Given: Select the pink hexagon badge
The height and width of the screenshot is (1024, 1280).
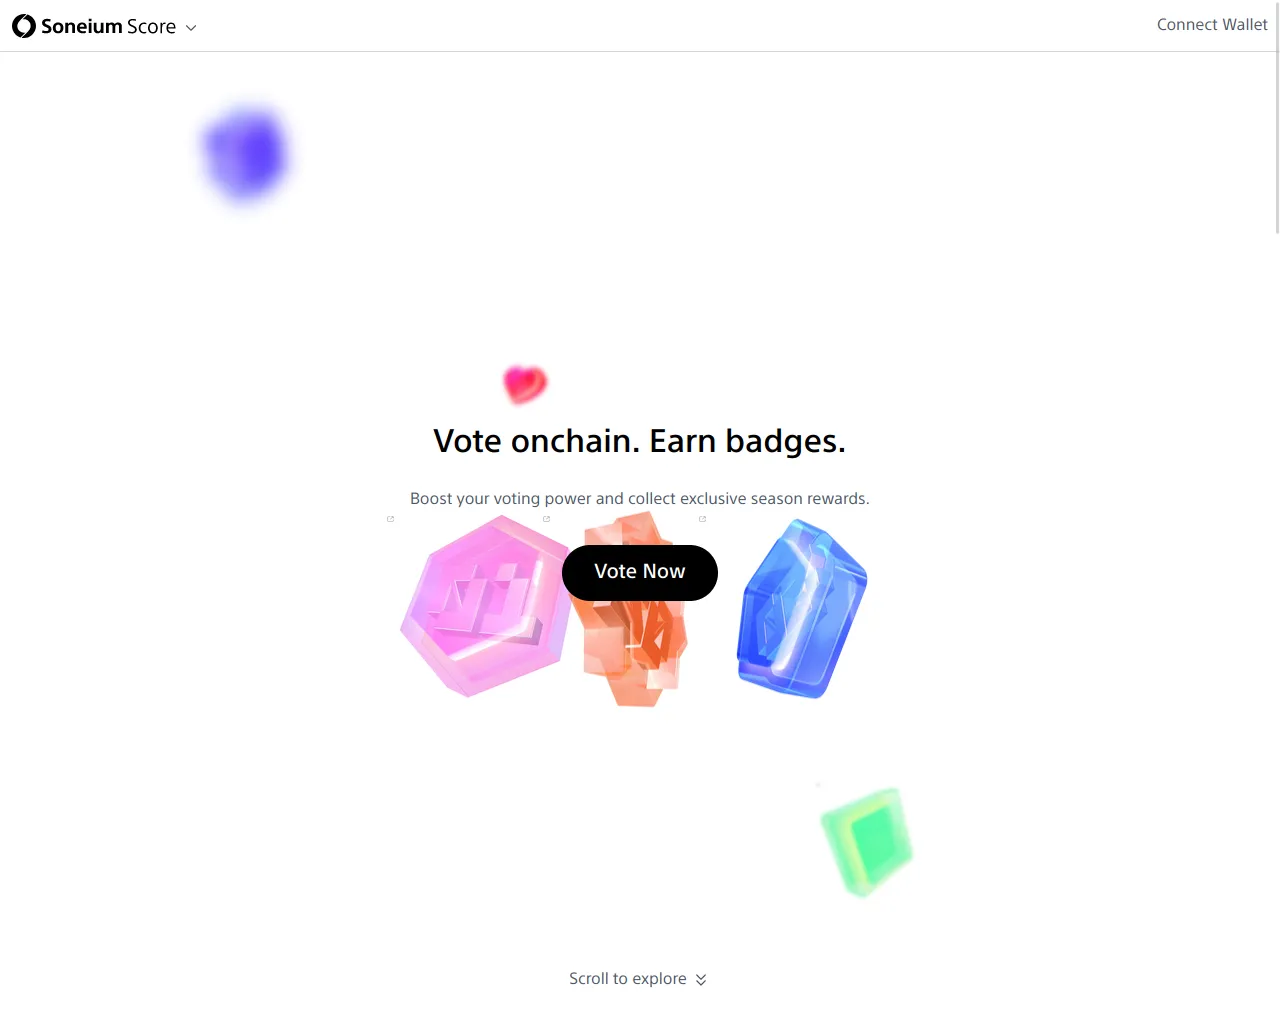Looking at the screenshot, I should pos(485,606).
